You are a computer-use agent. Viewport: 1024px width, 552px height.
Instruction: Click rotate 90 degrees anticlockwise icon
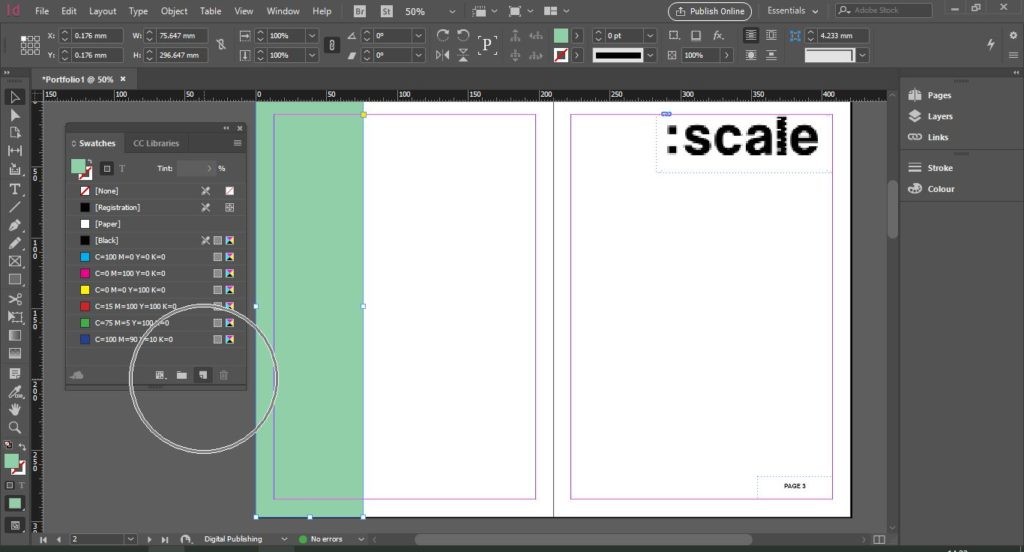pos(463,35)
